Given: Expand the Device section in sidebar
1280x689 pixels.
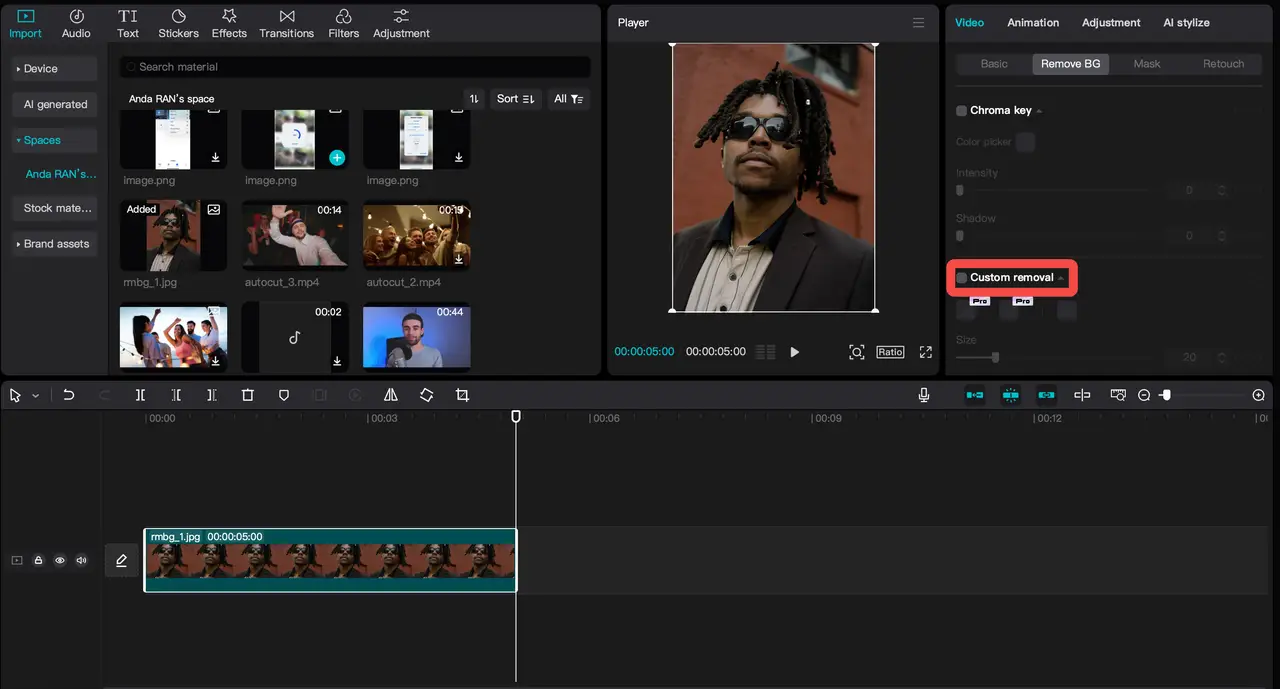Looking at the screenshot, I should (54, 69).
